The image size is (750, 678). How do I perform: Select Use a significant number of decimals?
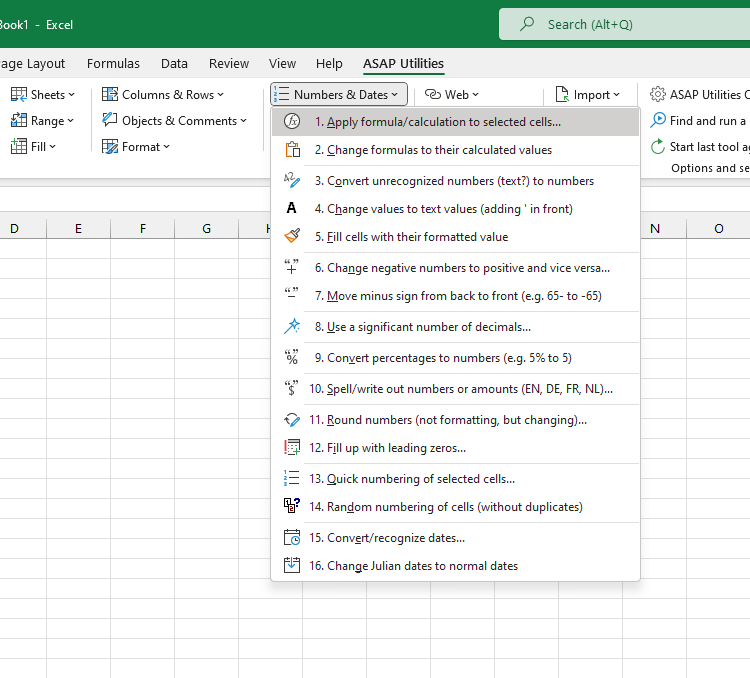coord(455,327)
